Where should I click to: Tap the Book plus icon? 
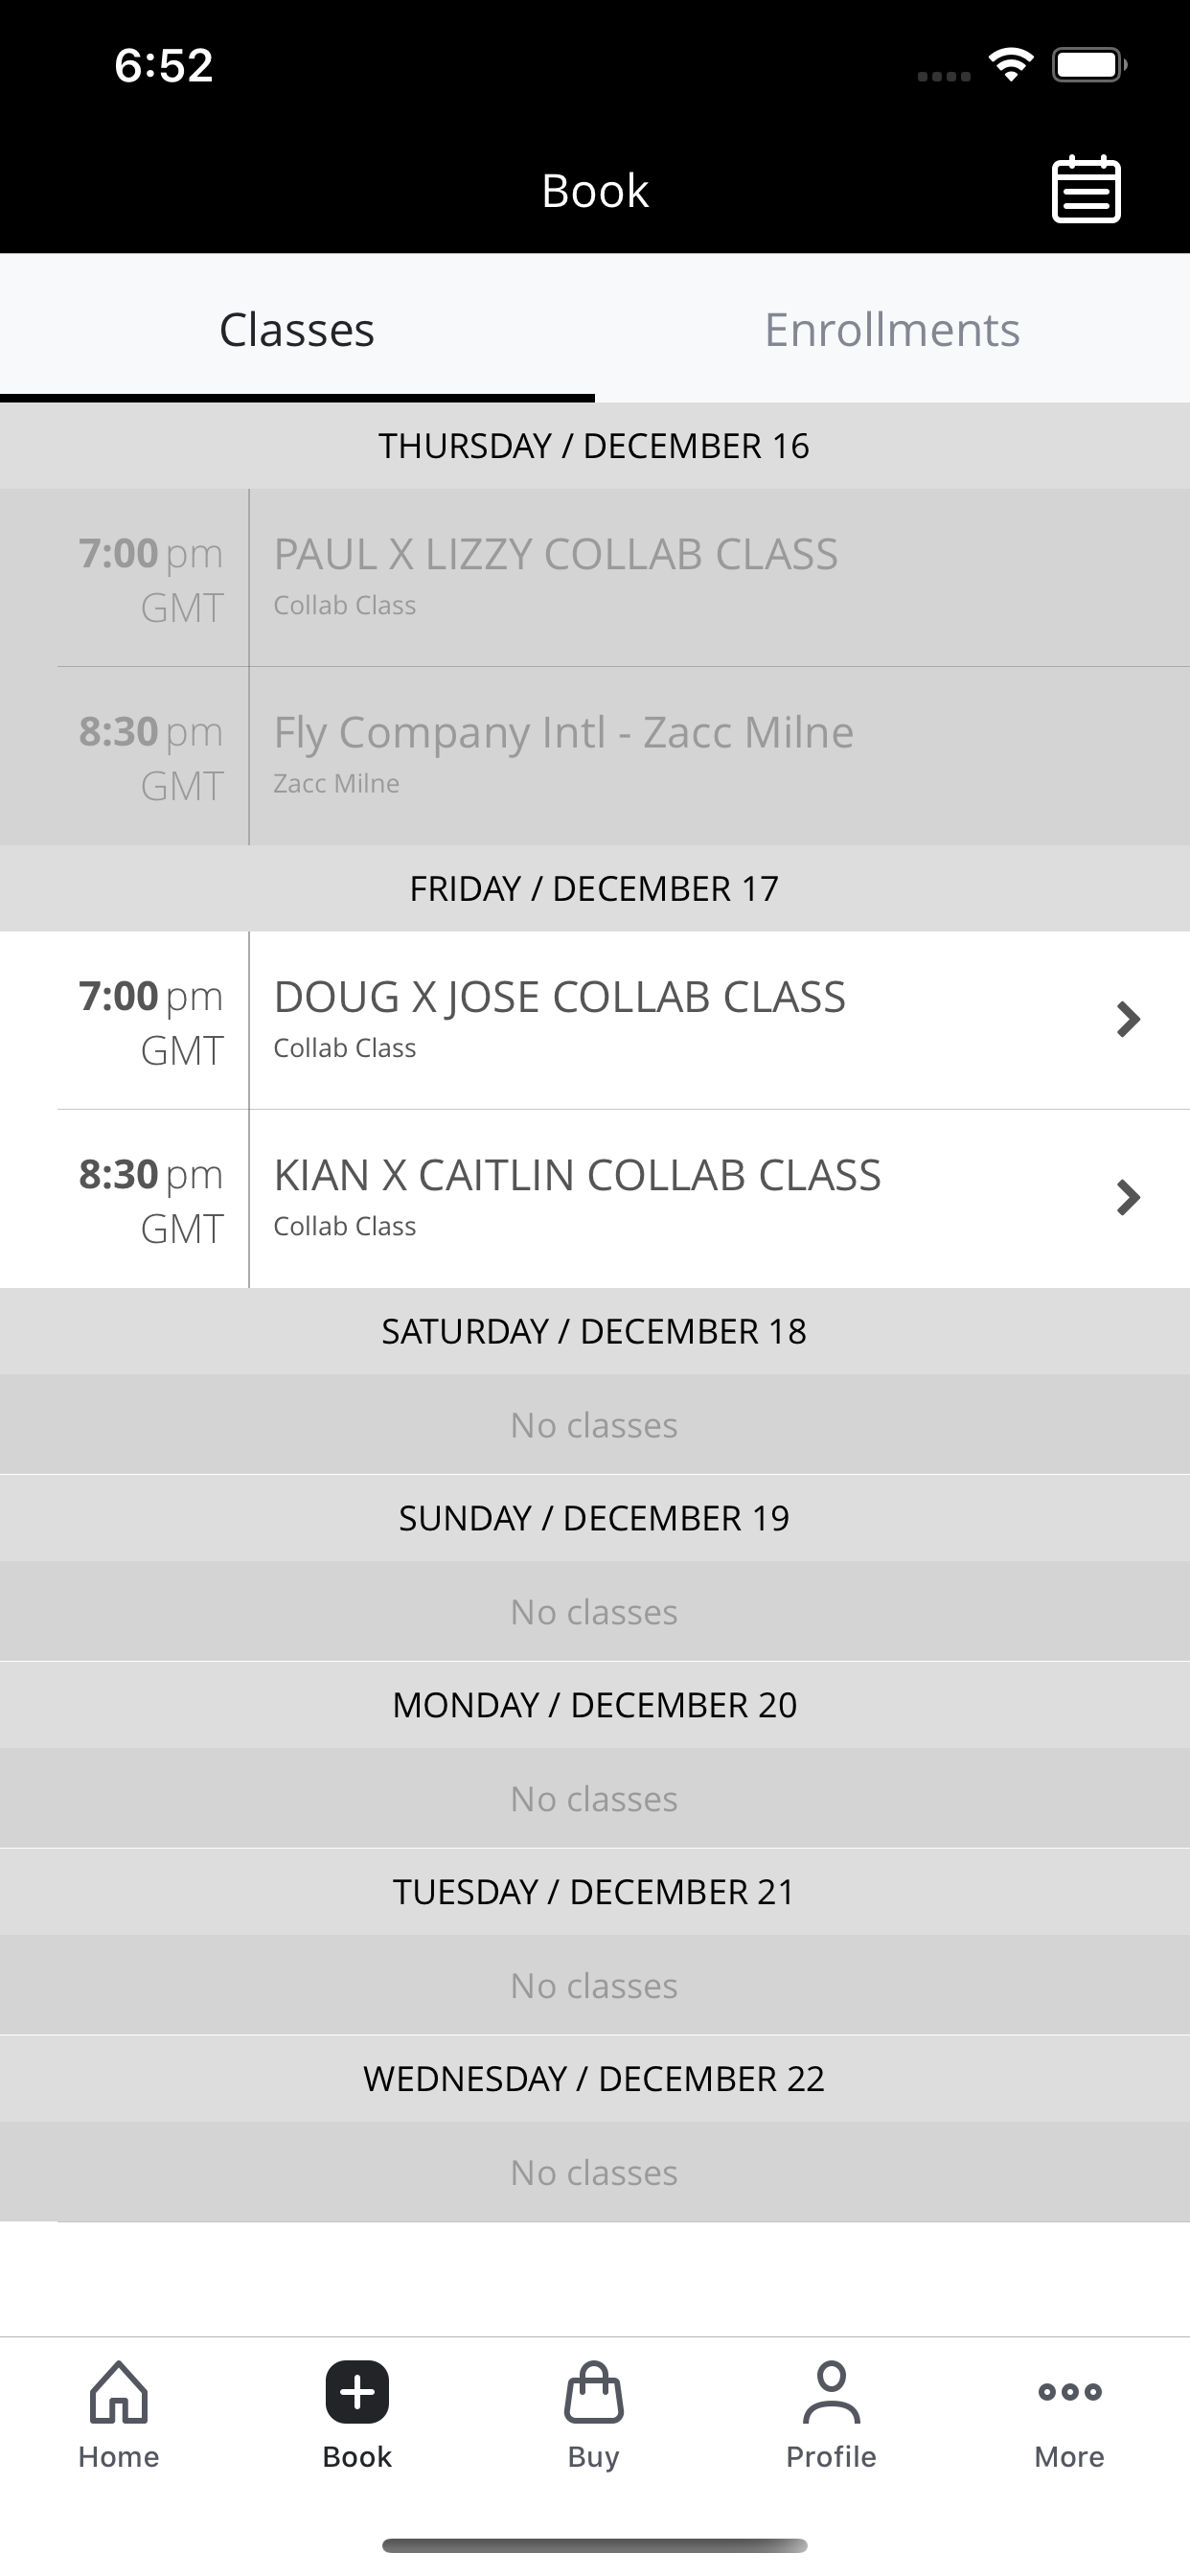[x=357, y=2392]
